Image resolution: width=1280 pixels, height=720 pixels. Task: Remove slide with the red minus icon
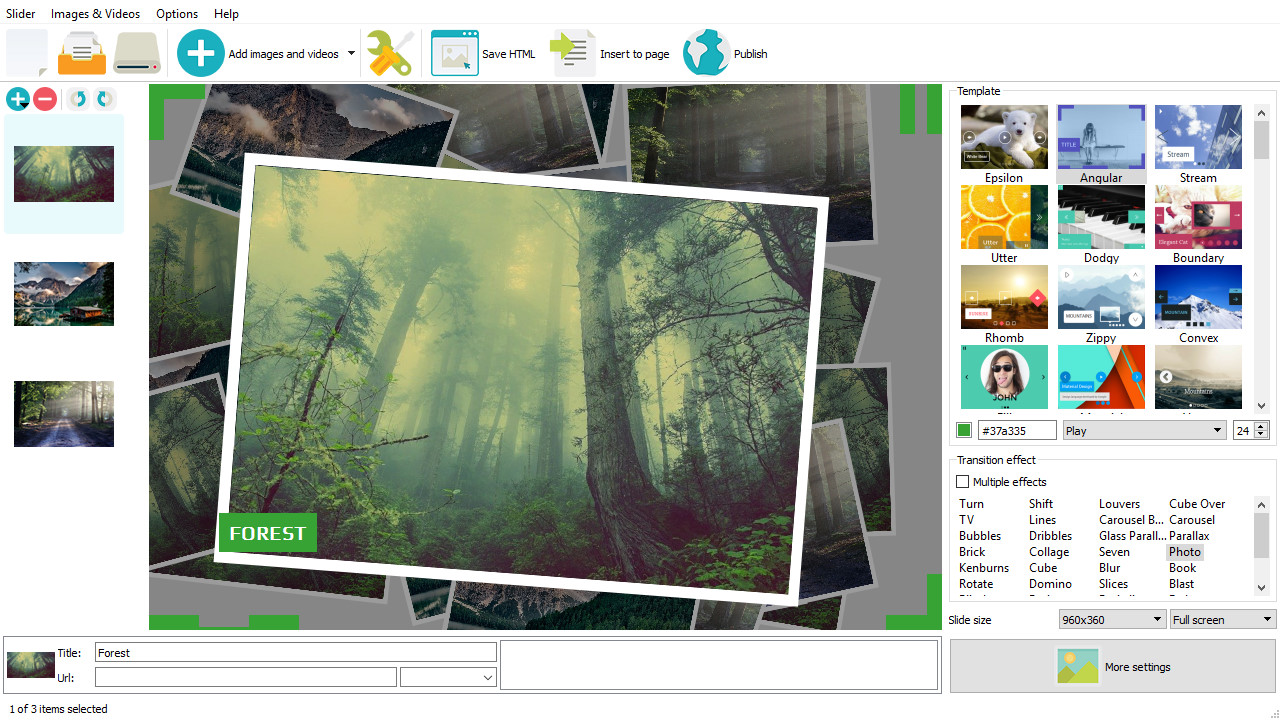[45, 99]
